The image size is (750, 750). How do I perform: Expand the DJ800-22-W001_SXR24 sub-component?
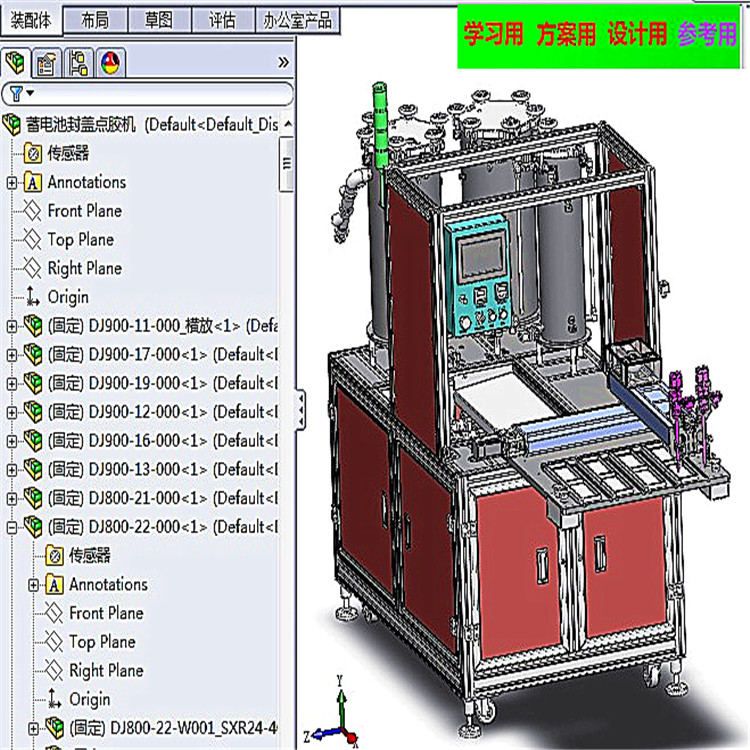click(x=33, y=728)
